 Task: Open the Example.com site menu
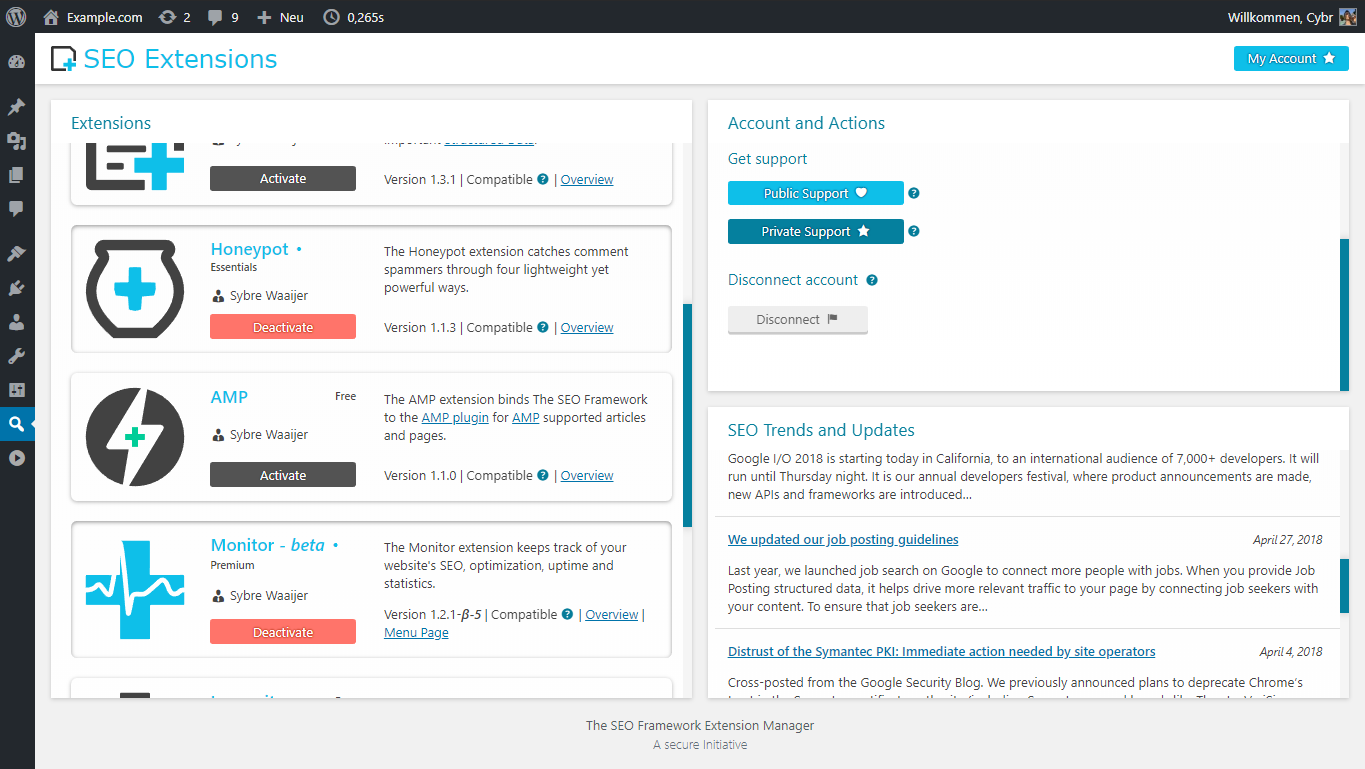(93, 17)
